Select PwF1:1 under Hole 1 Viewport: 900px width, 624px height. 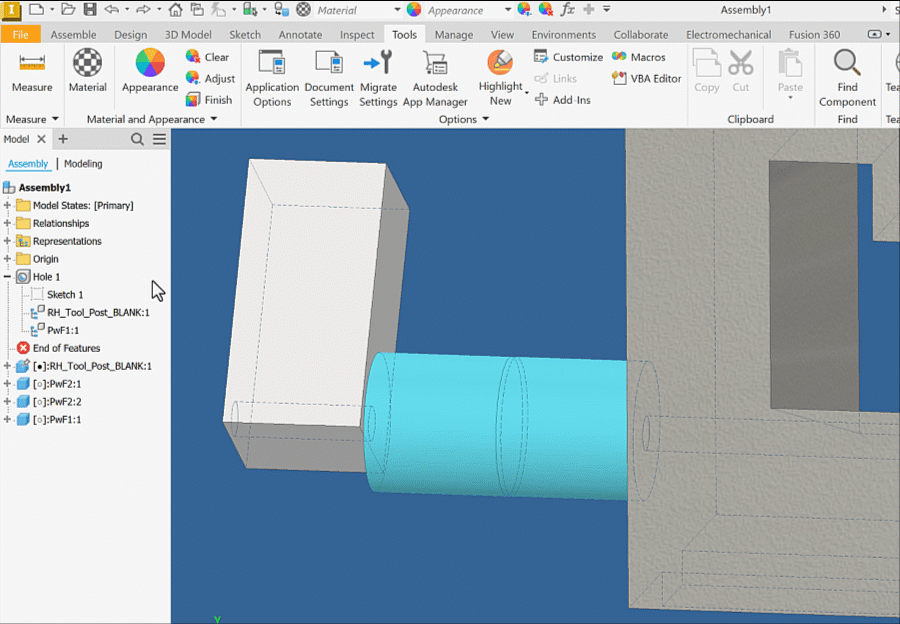click(63, 330)
